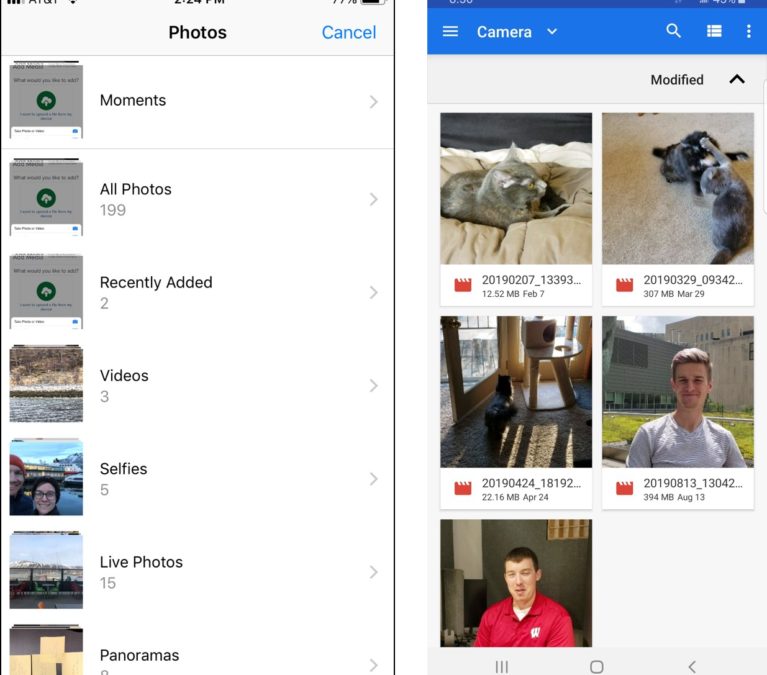Image resolution: width=767 pixels, height=675 pixels.
Task: Tap the Selfies album thumbnail
Action: point(46,477)
